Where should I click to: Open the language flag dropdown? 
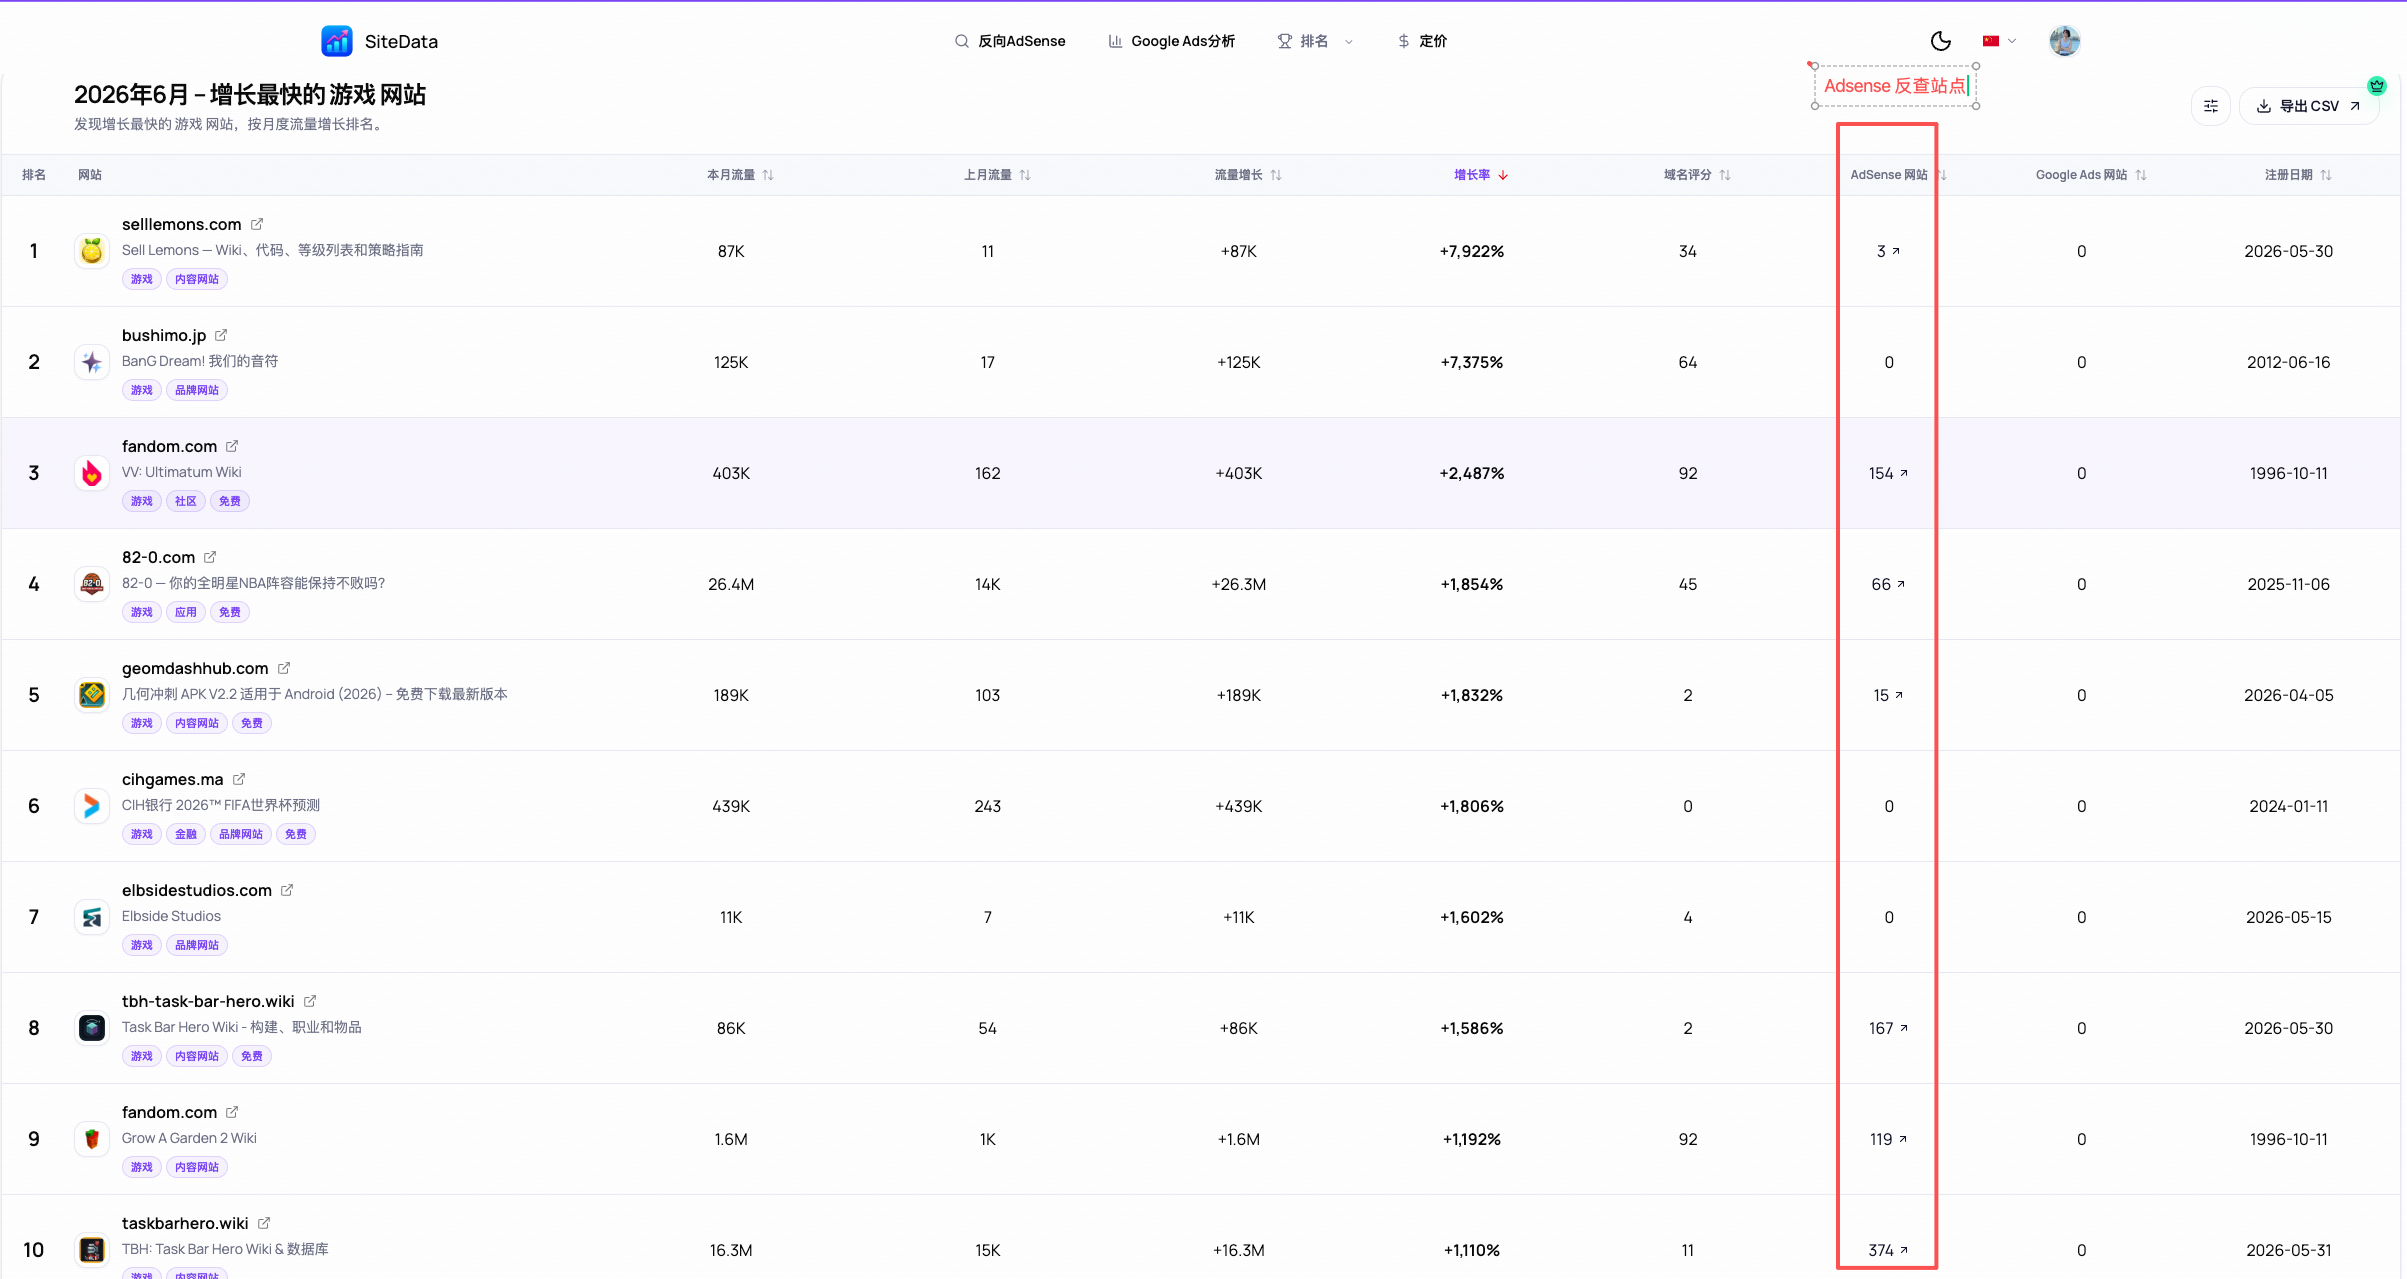(1999, 41)
